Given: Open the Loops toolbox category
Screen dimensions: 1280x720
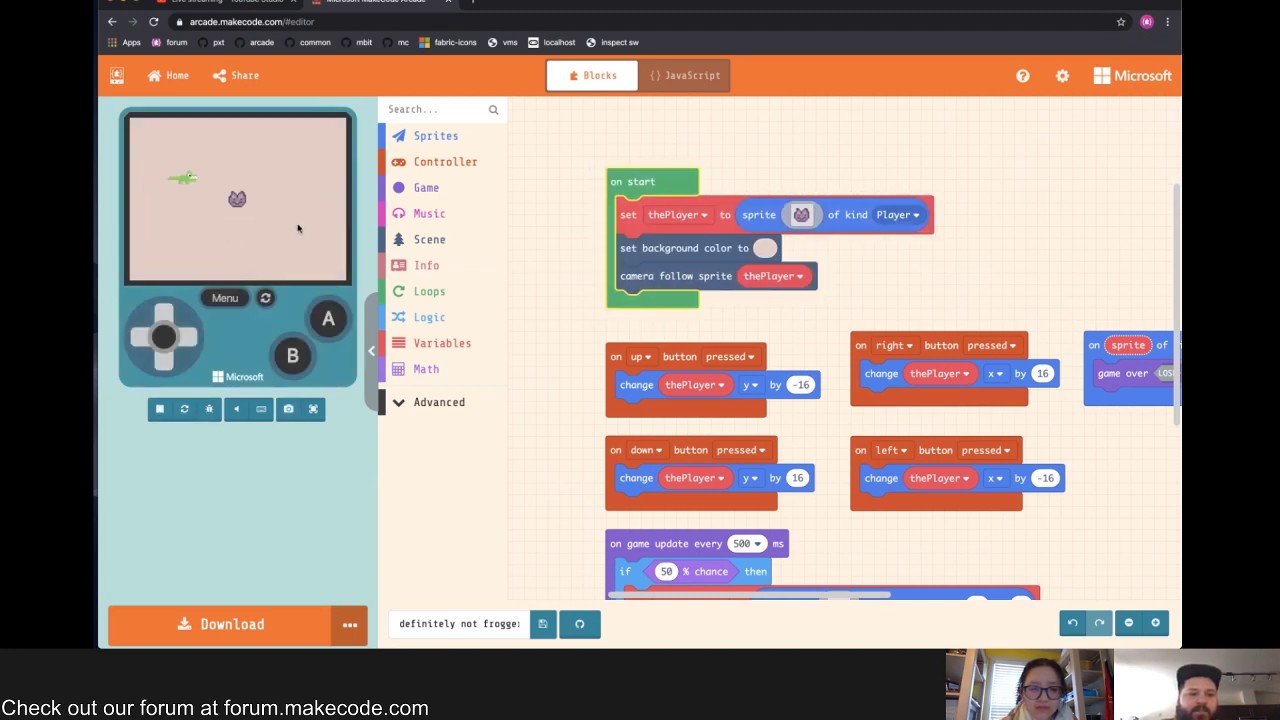Looking at the screenshot, I should [x=429, y=292].
